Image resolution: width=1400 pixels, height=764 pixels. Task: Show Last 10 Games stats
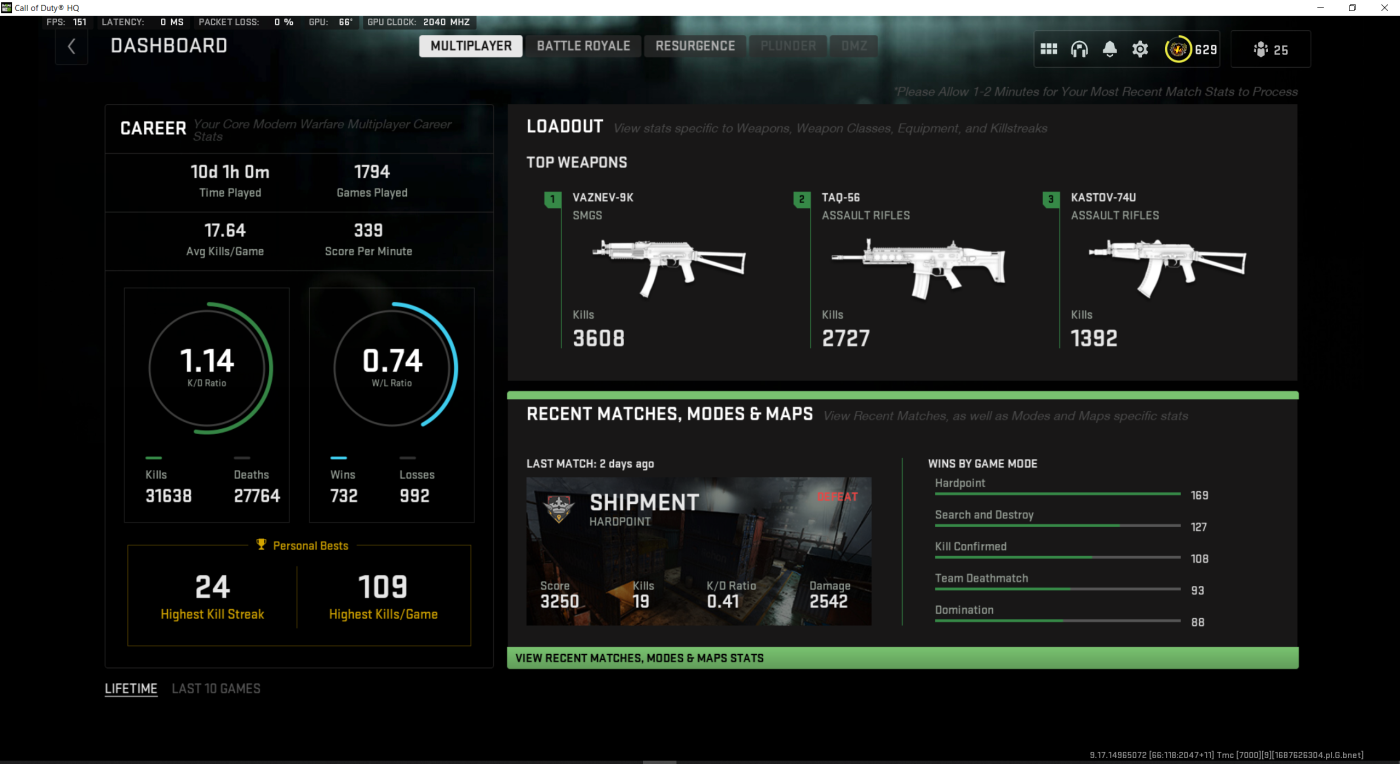(216, 689)
